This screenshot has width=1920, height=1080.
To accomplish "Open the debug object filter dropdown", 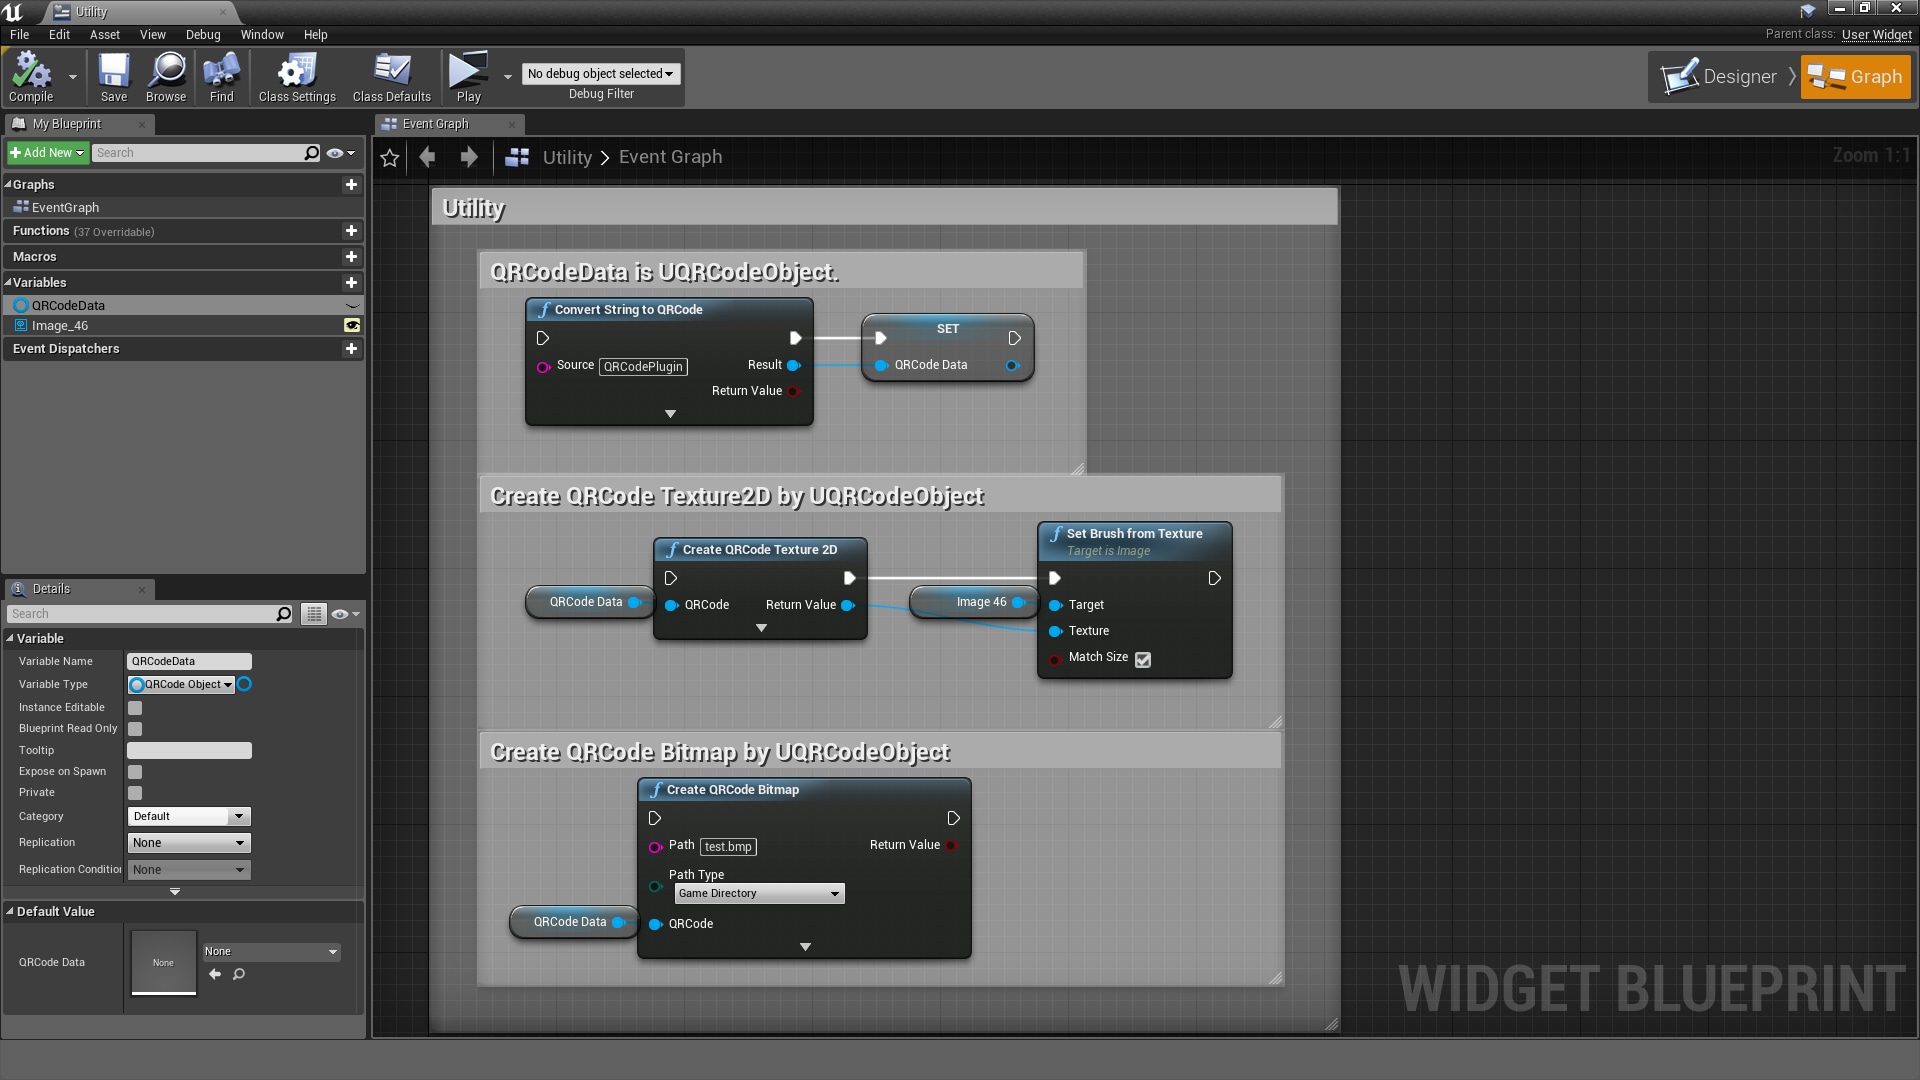I will [x=599, y=73].
